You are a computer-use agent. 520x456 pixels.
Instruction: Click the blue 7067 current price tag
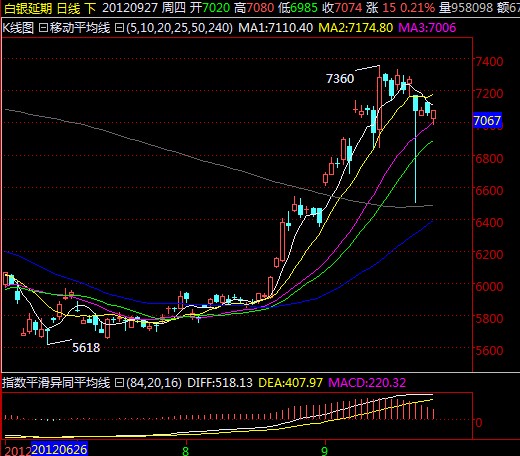point(487,120)
